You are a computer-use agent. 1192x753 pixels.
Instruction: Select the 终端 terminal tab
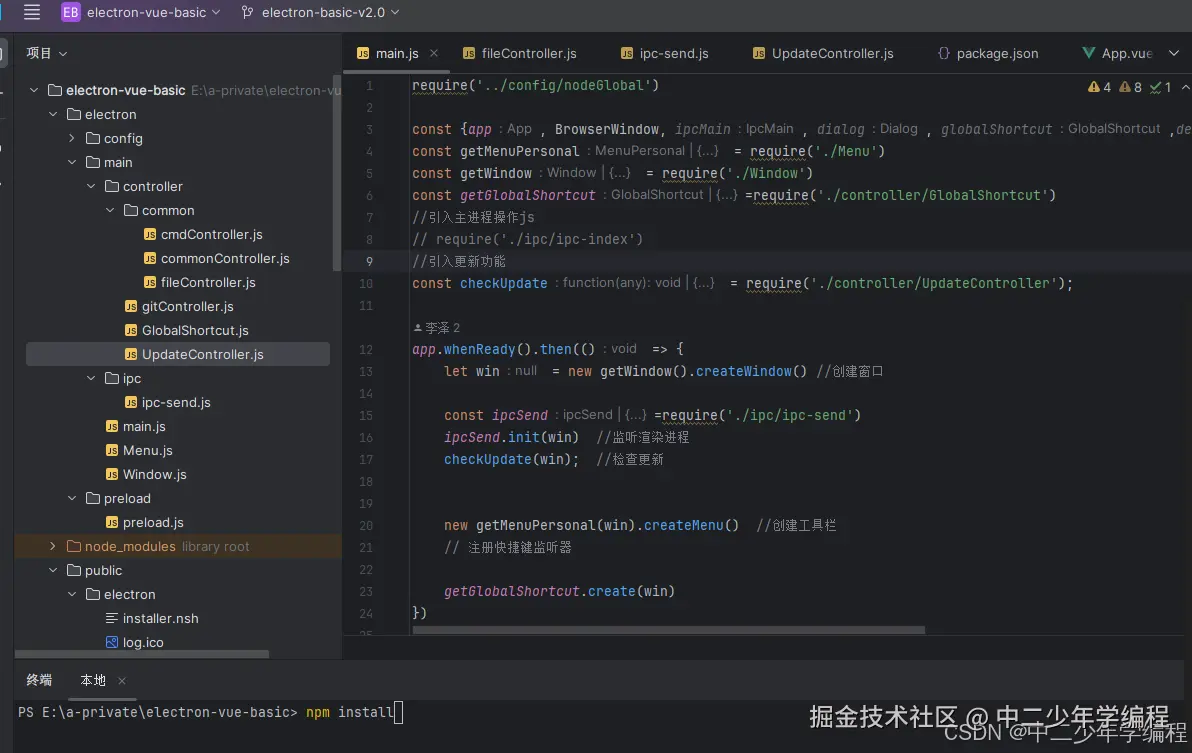pyautogui.click(x=40, y=680)
